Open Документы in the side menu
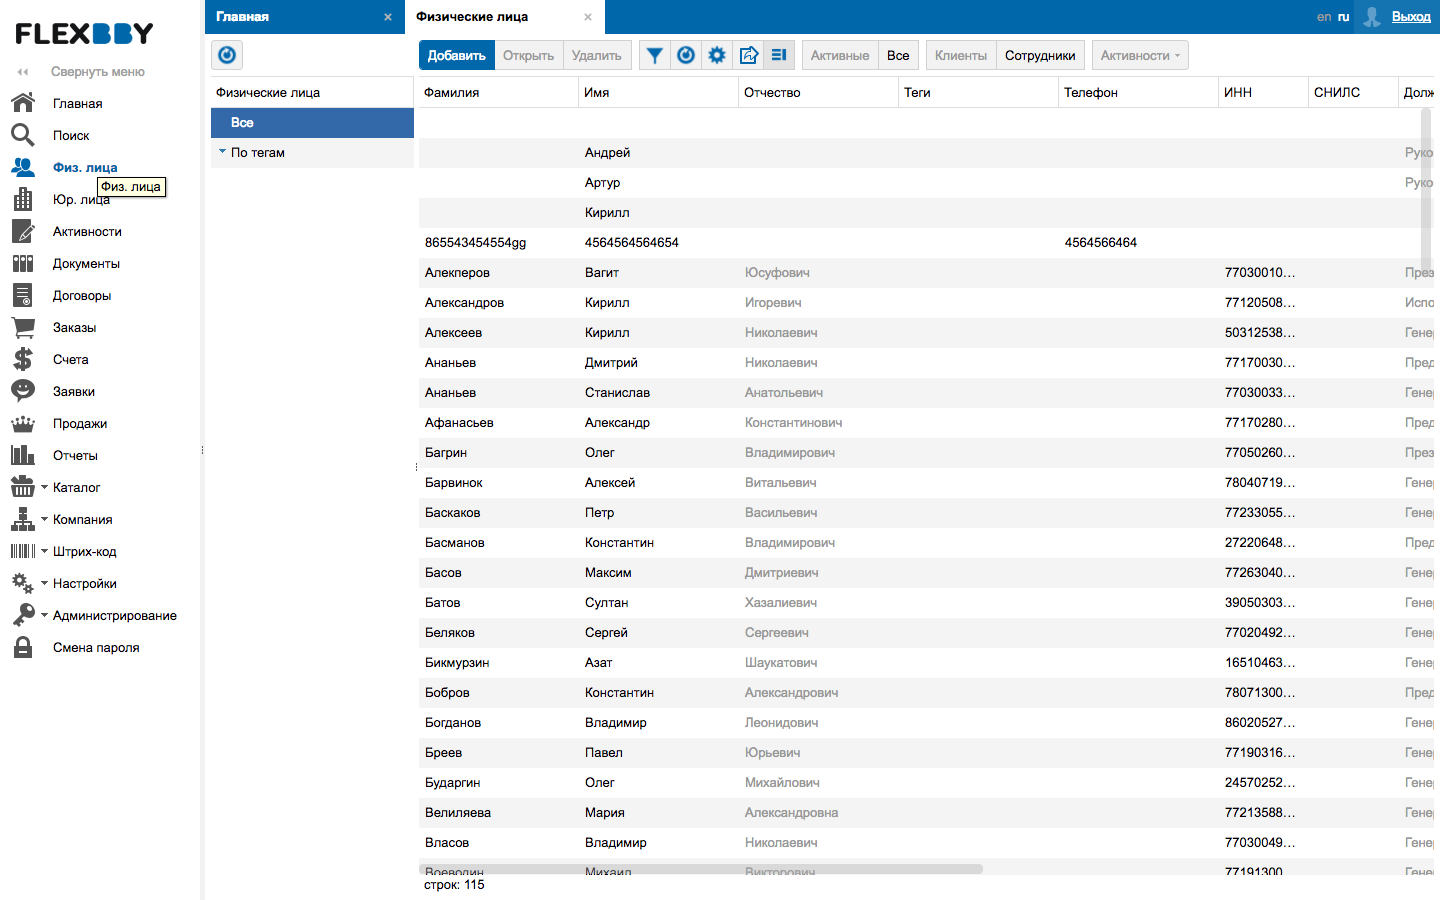 point(86,263)
